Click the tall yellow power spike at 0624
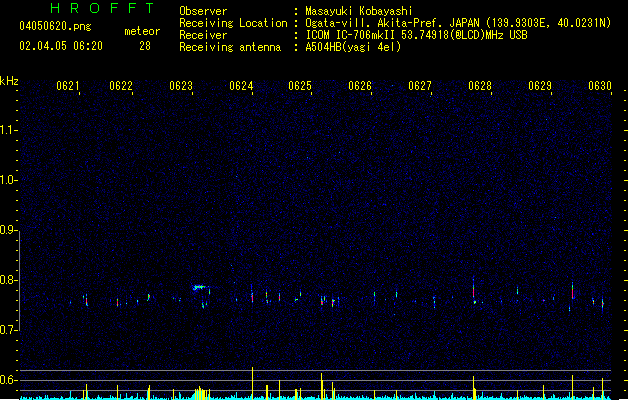Image resolution: width=629 pixels, height=400 pixels. 252,383
